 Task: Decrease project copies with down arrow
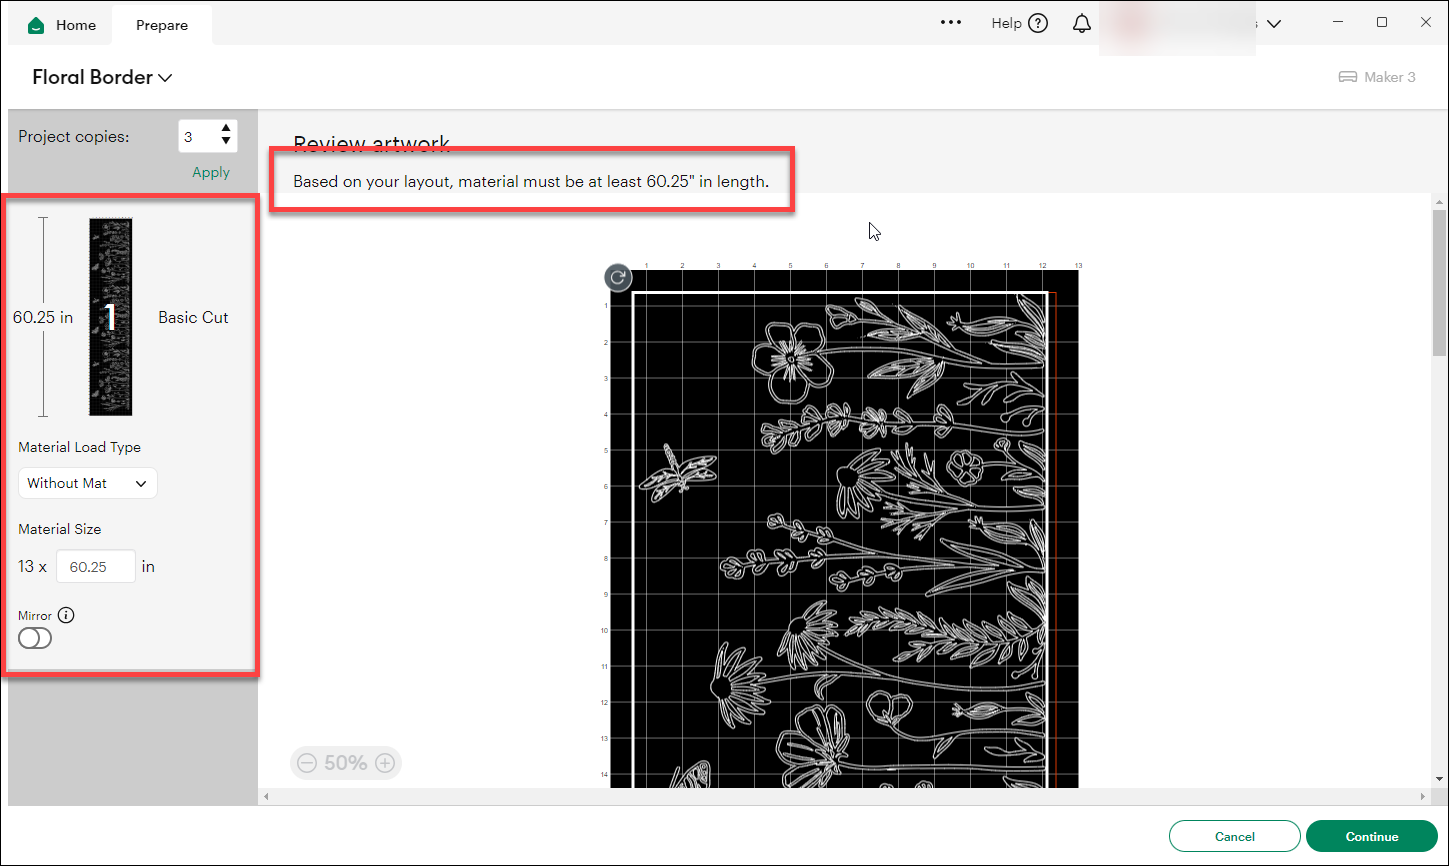pos(227,142)
